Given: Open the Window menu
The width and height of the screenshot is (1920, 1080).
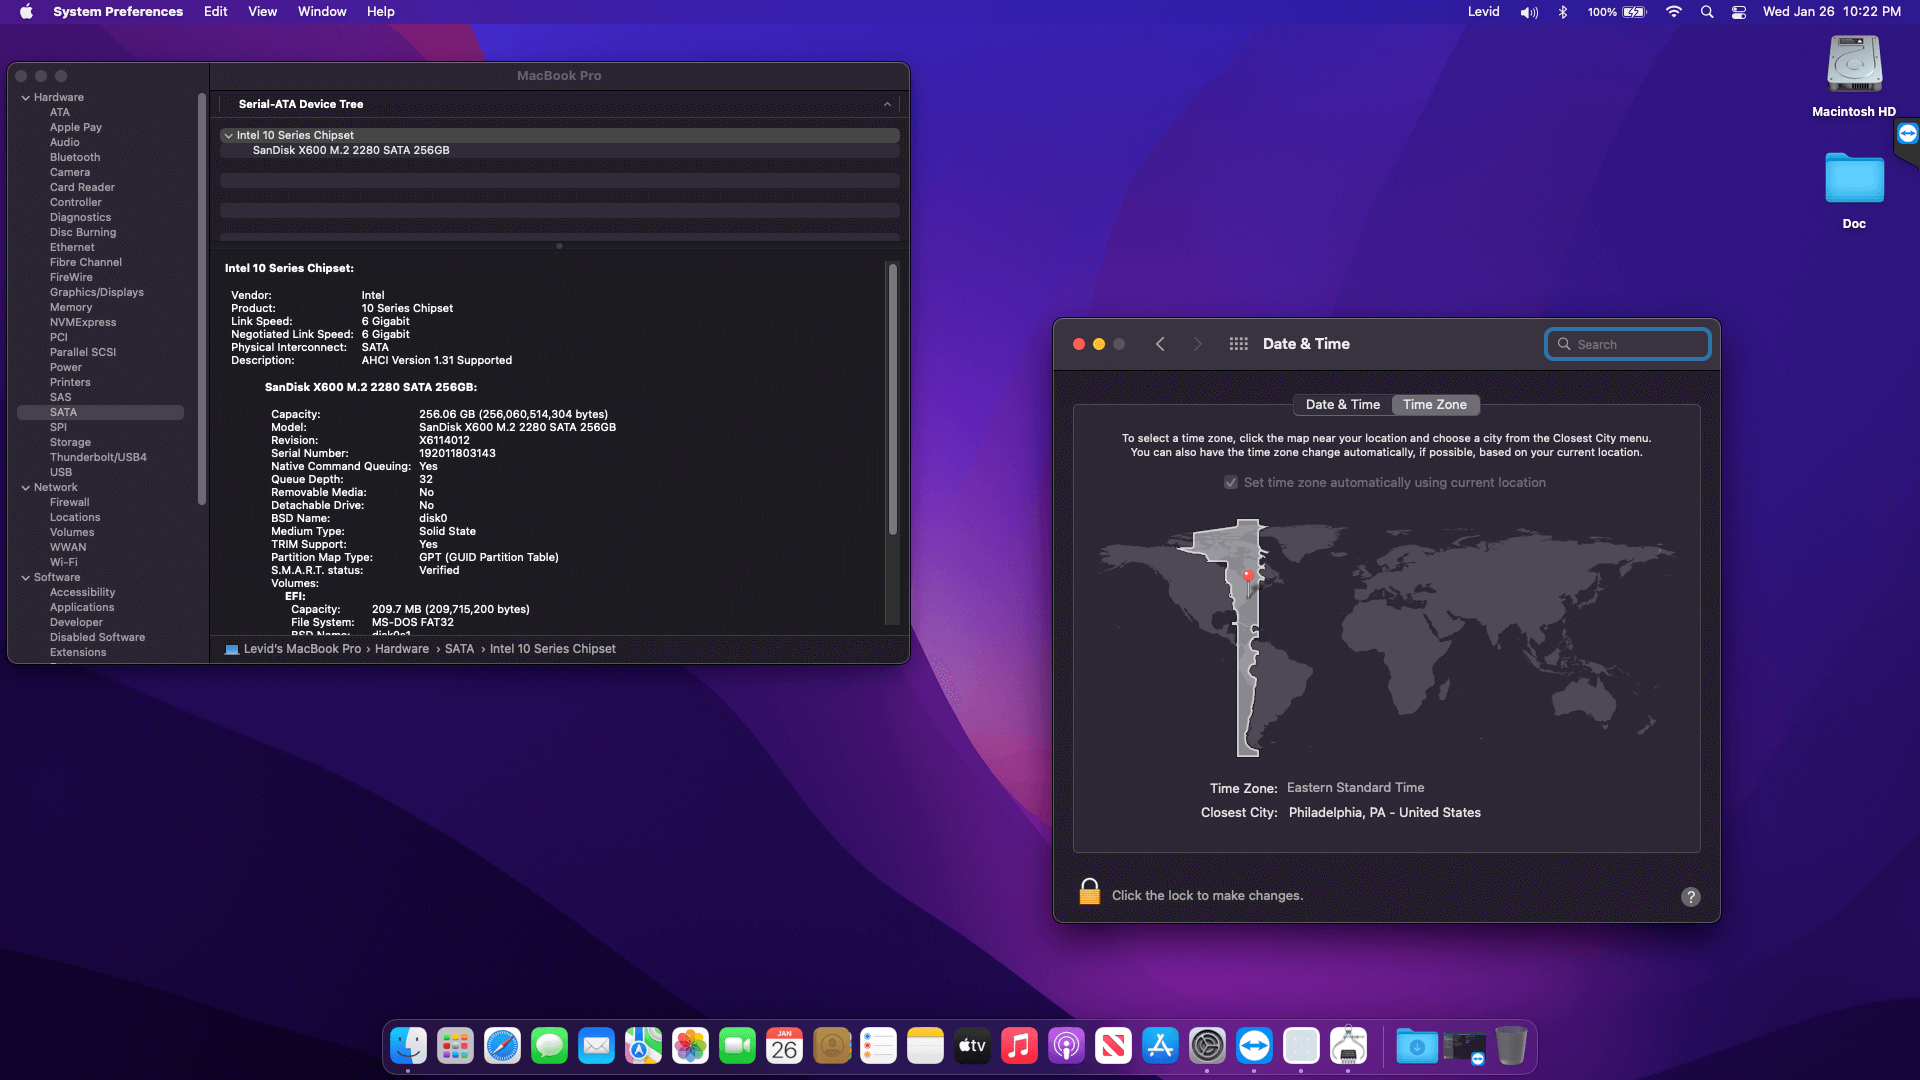Looking at the screenshot, I should click(x=322, y=12).
